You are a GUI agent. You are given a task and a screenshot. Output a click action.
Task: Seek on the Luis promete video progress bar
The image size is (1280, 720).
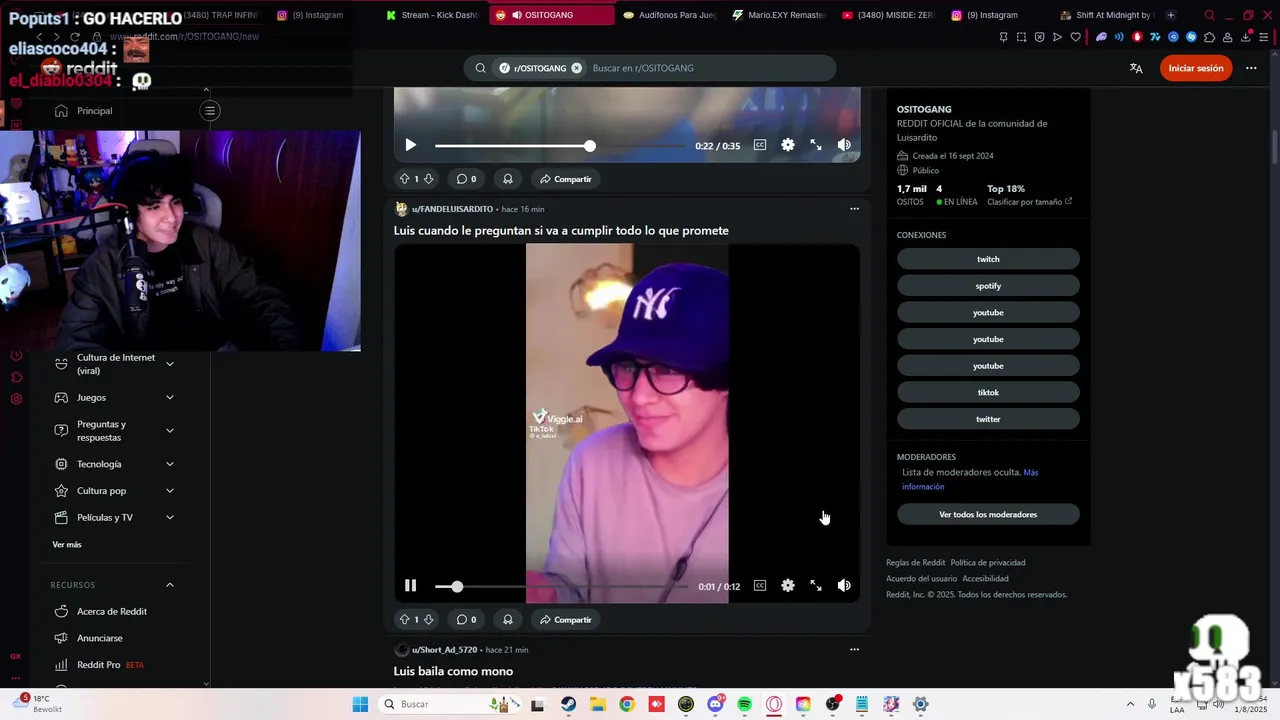[561, 587]
